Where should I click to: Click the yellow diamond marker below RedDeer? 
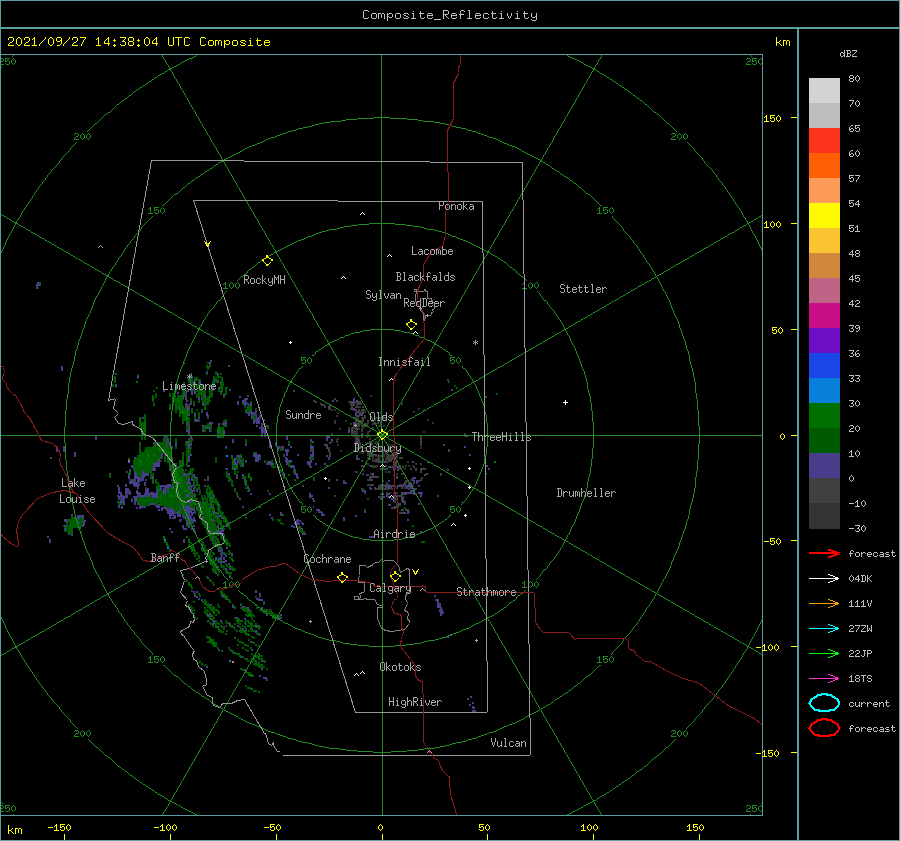tap(412, 325)
